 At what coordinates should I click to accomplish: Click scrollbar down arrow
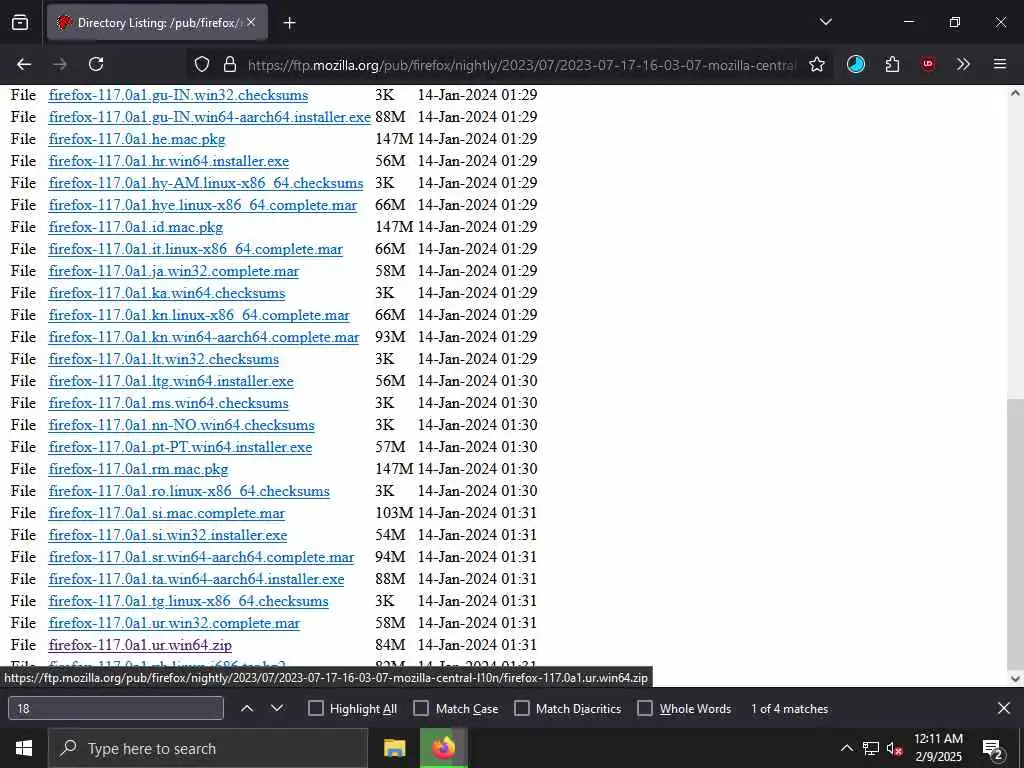click(x=1015, y=679)
